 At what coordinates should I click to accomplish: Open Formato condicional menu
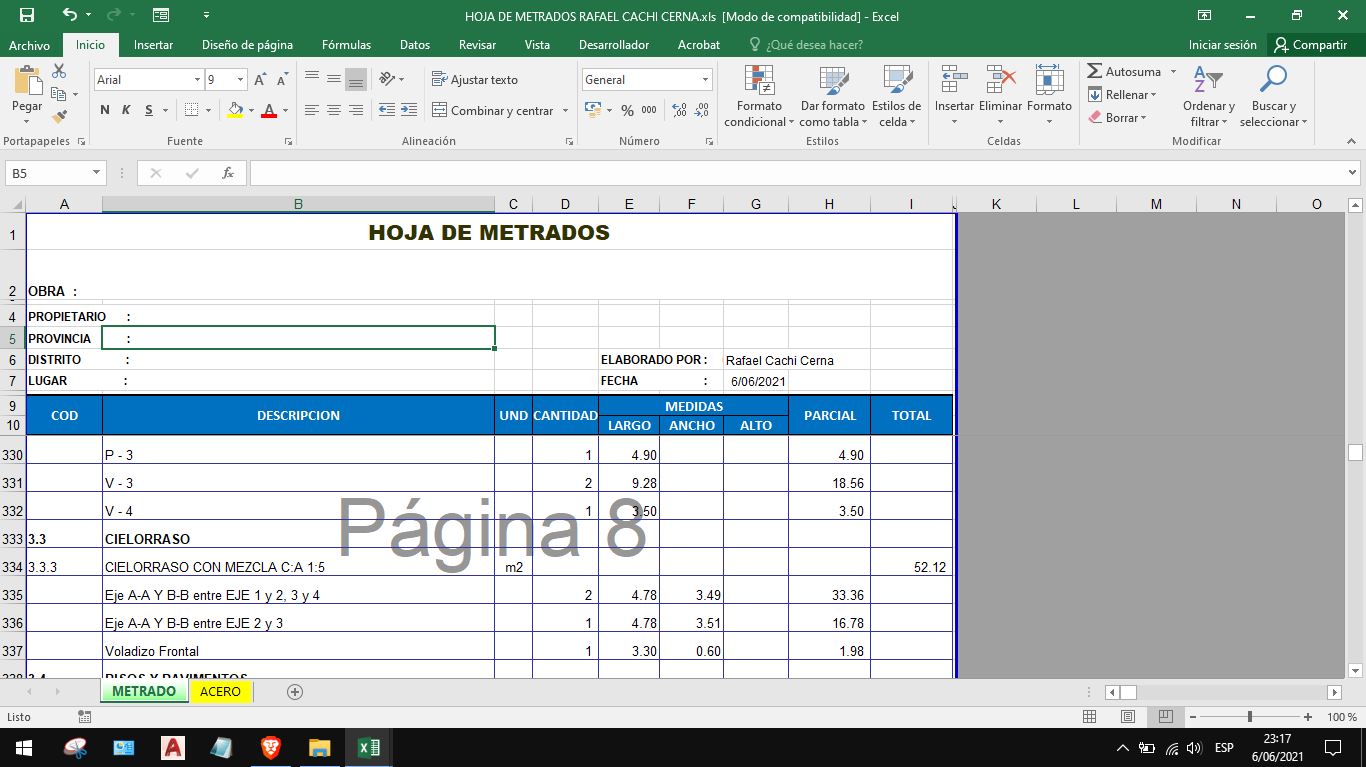pos(759,97)
